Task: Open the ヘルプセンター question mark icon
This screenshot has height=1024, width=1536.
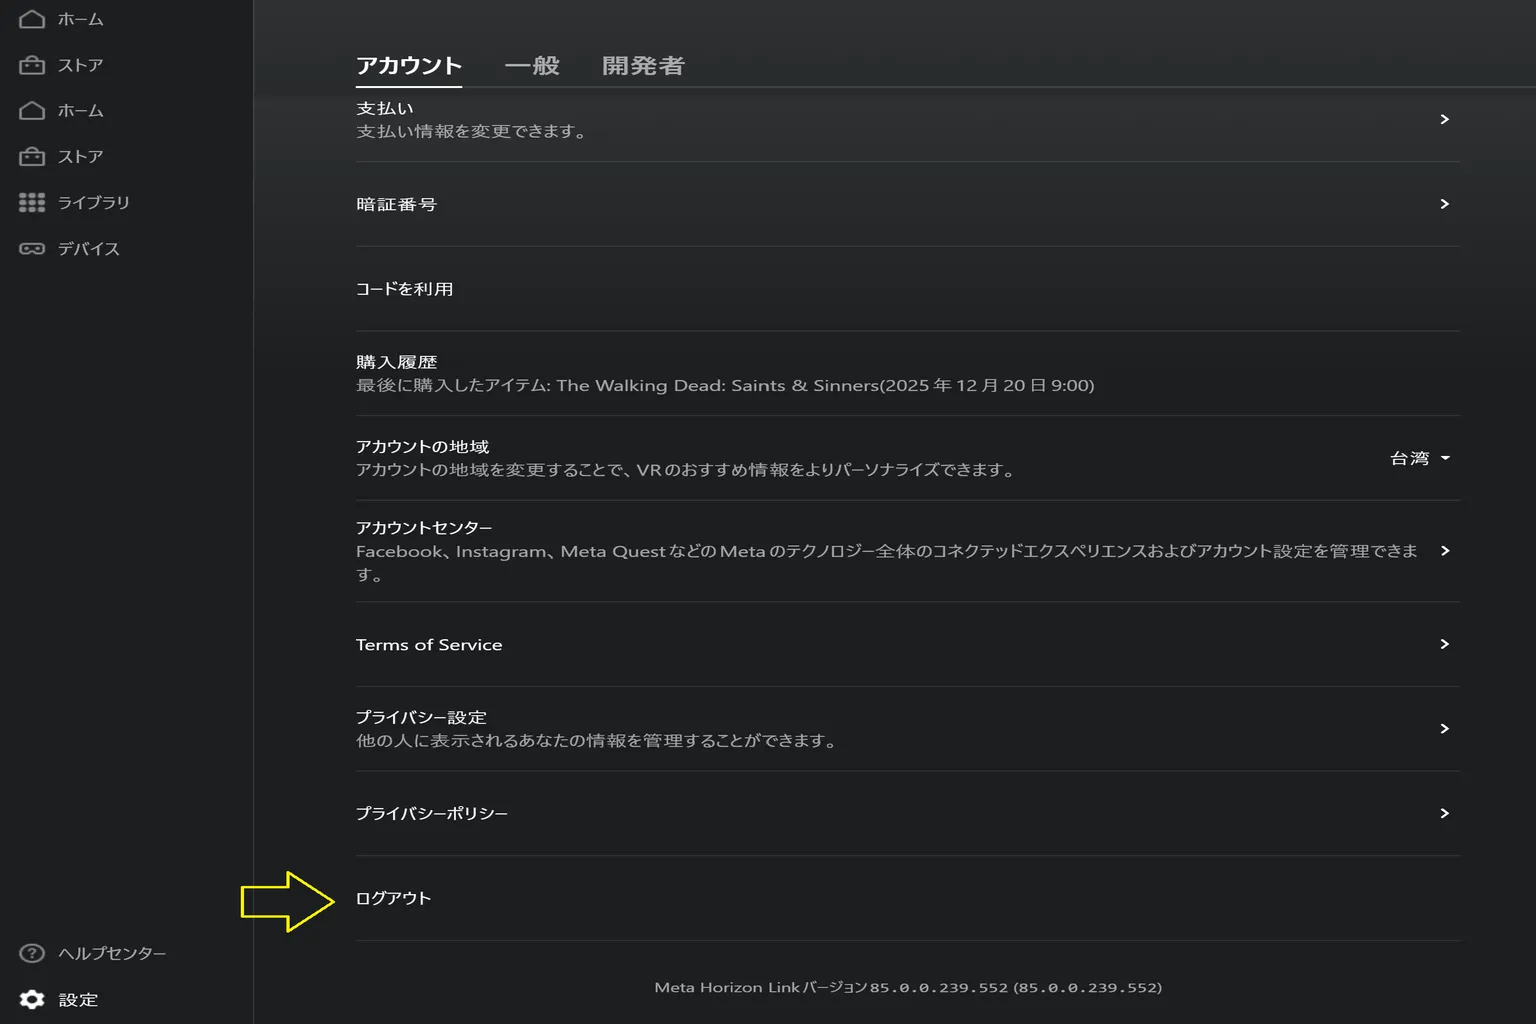Action: [x=32, y=953]
